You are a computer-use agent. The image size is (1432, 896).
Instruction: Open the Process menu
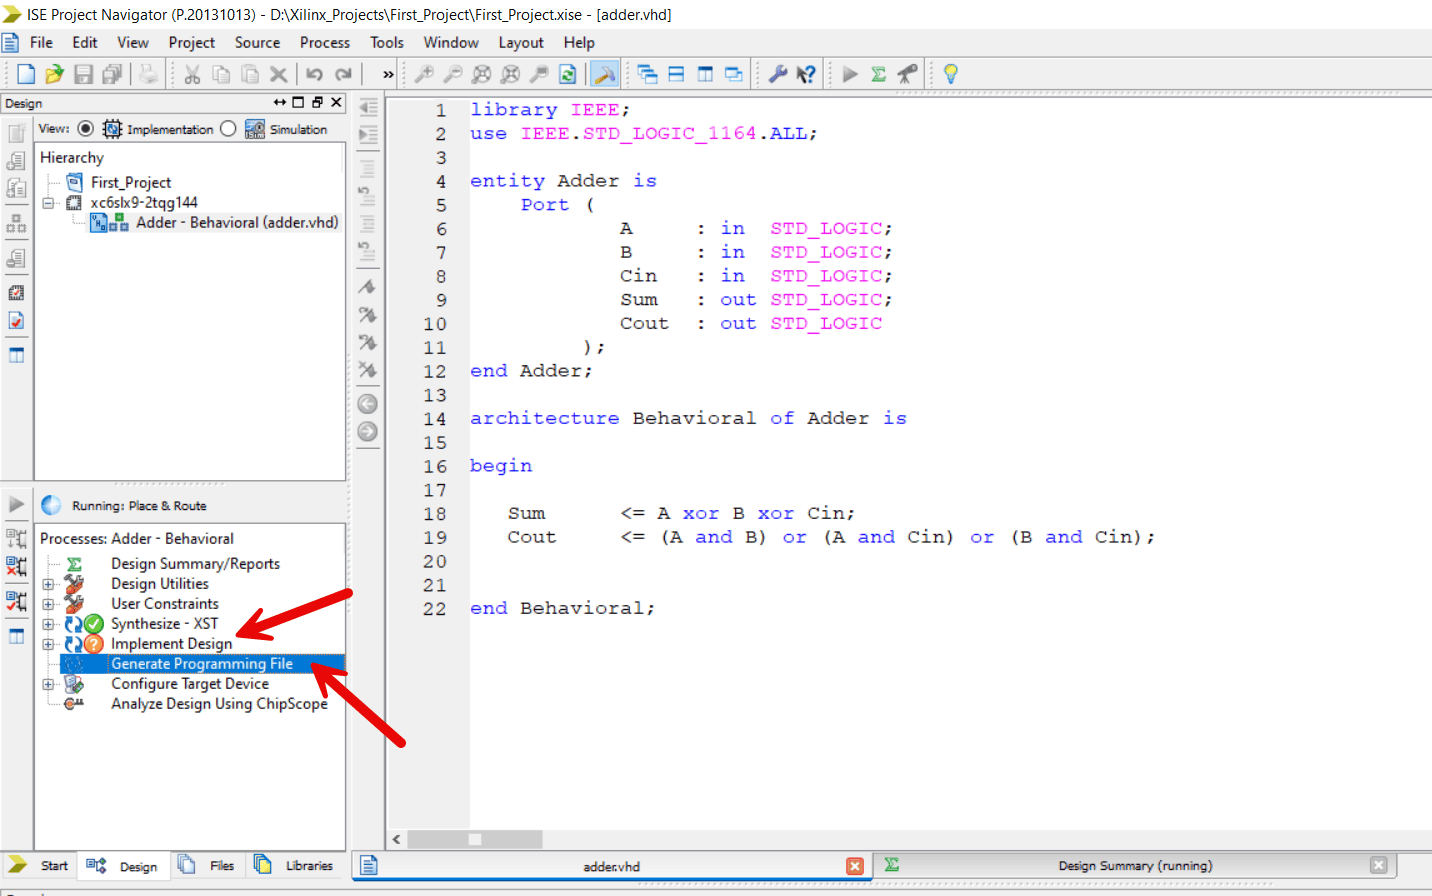324,42
